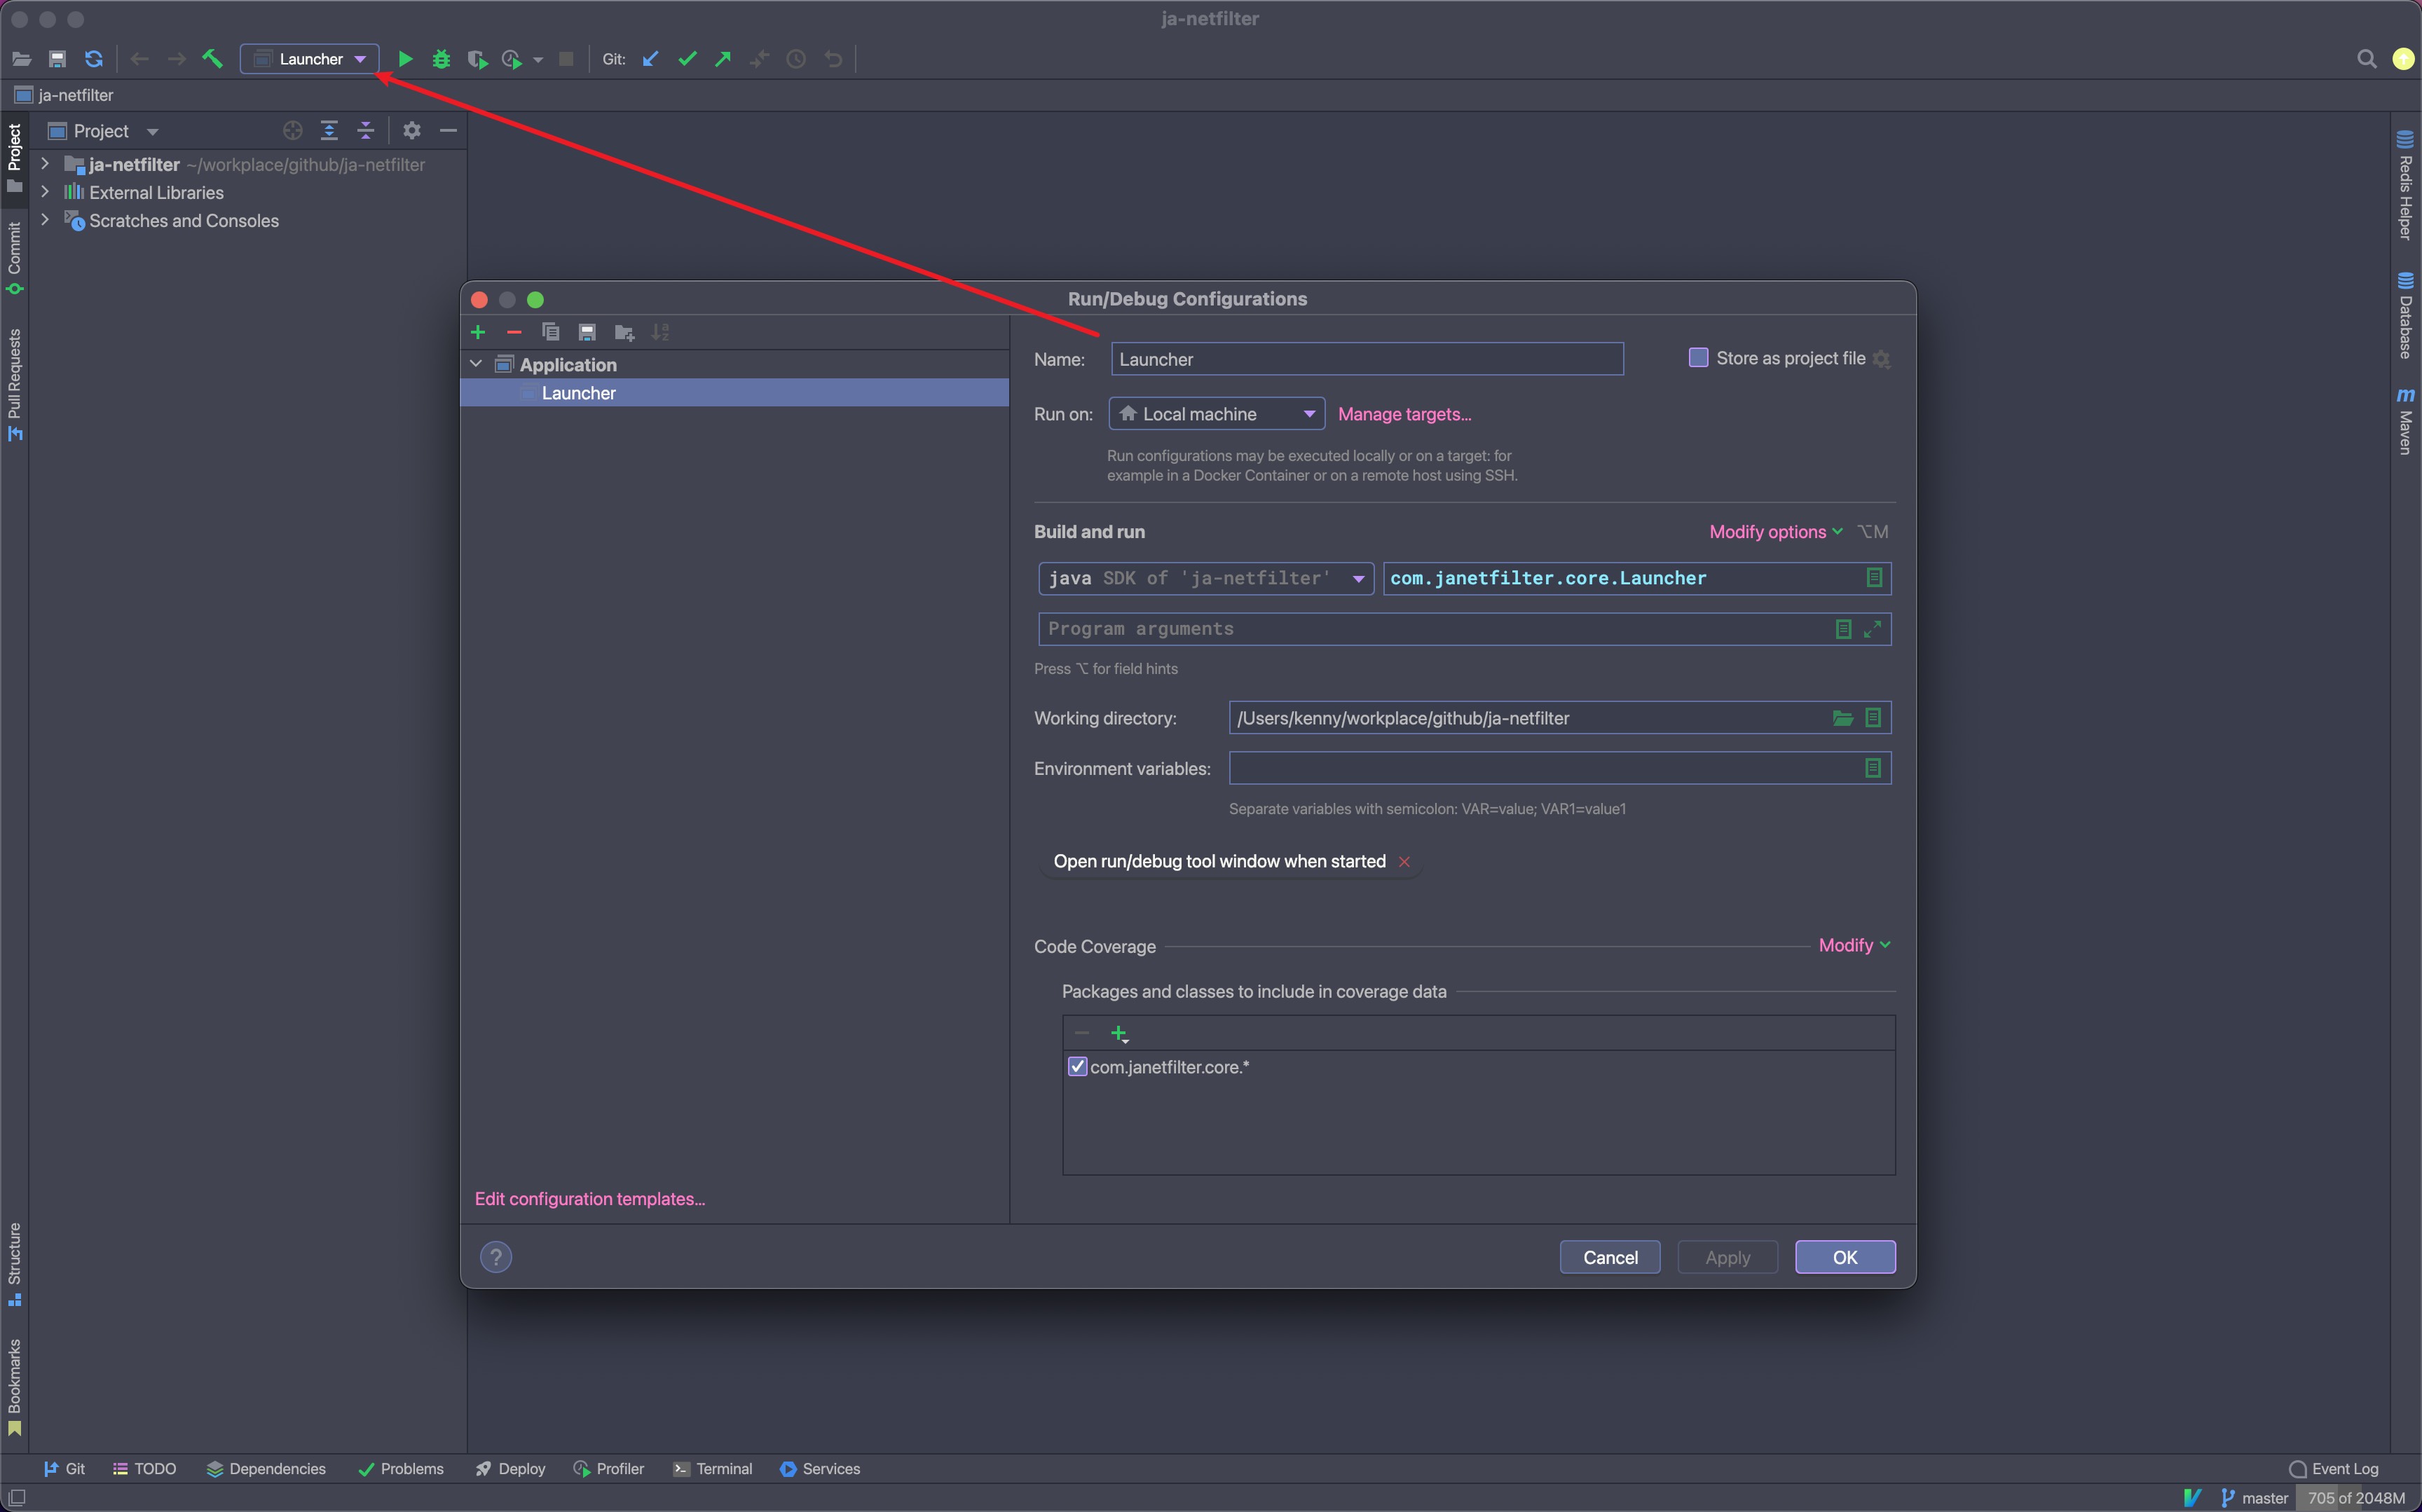Uncheck com.janetfilter.core.* coverage entry

pyautogui.click(x=1077, y=1067)
